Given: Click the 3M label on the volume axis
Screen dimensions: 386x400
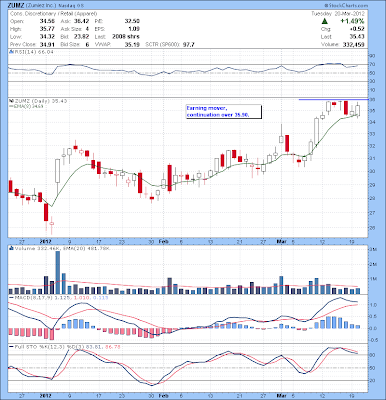Looking at the screenshot, I should point(373,250).
